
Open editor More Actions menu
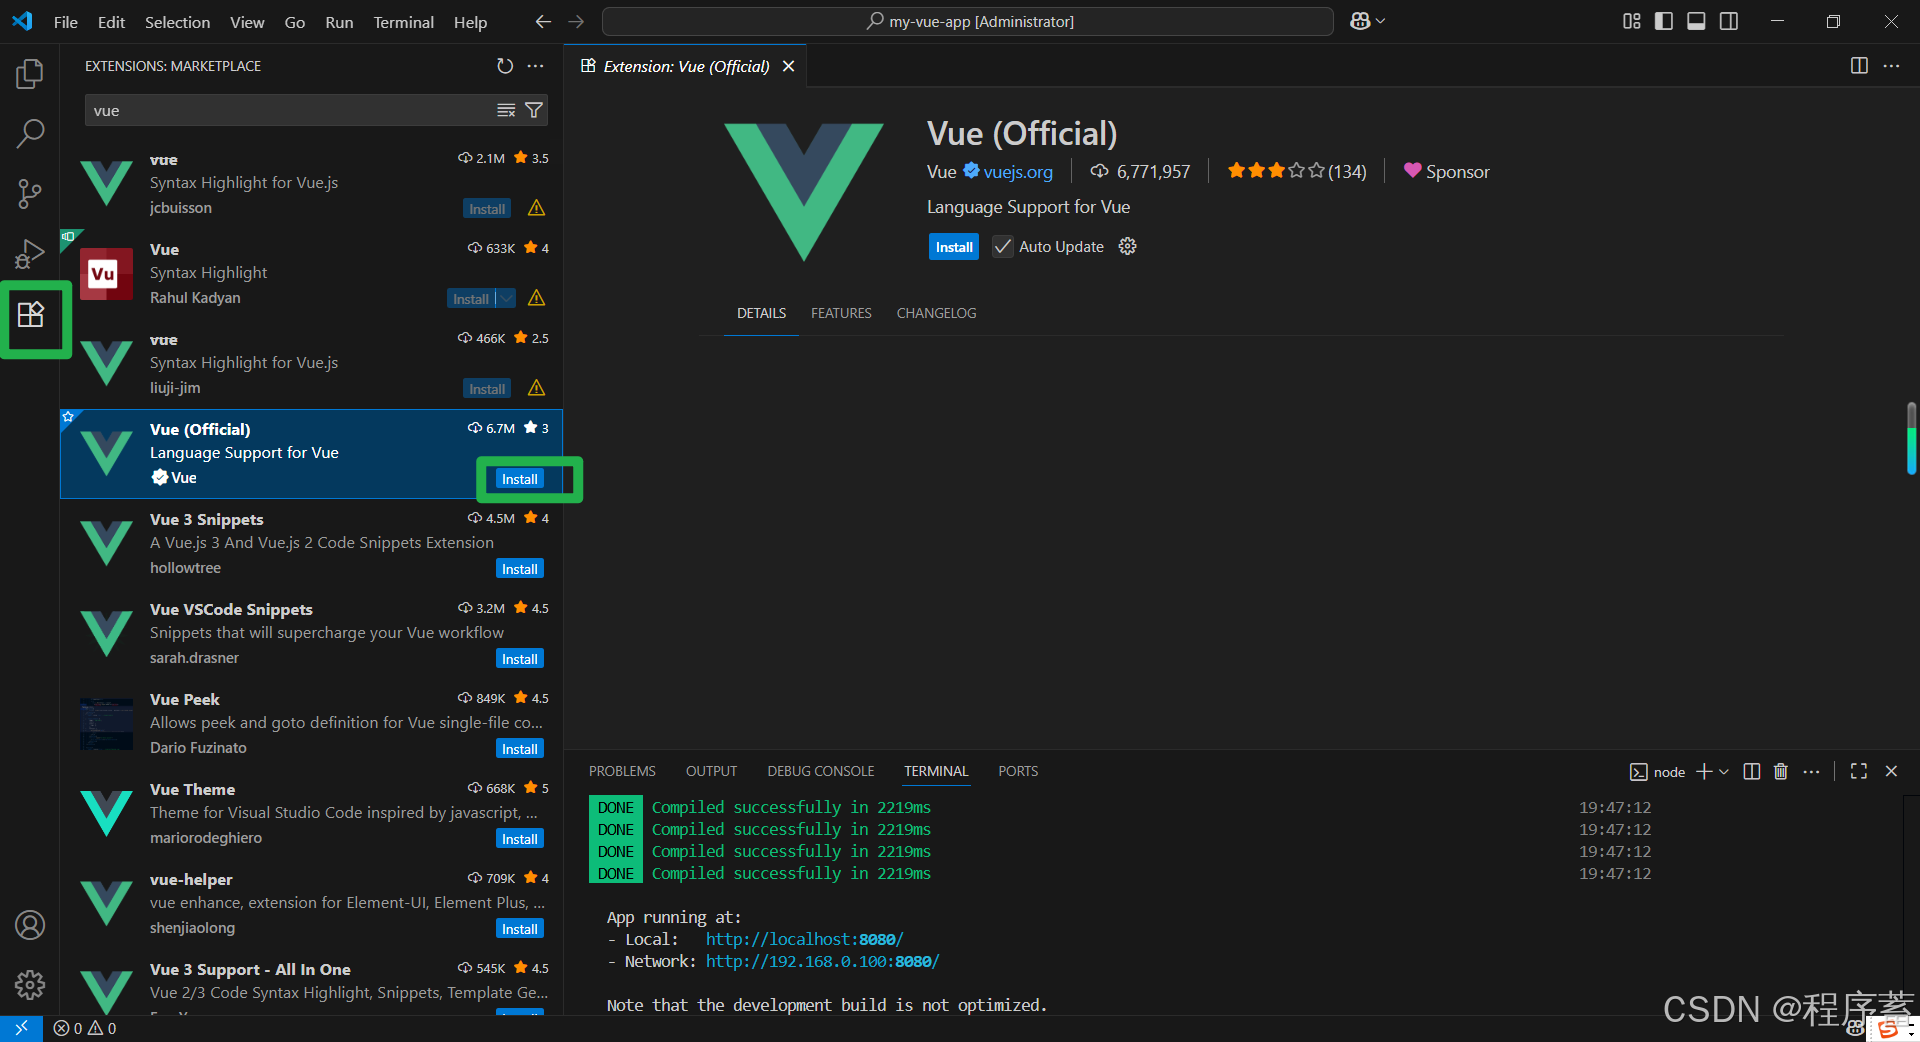click(x=1891, y=66)
